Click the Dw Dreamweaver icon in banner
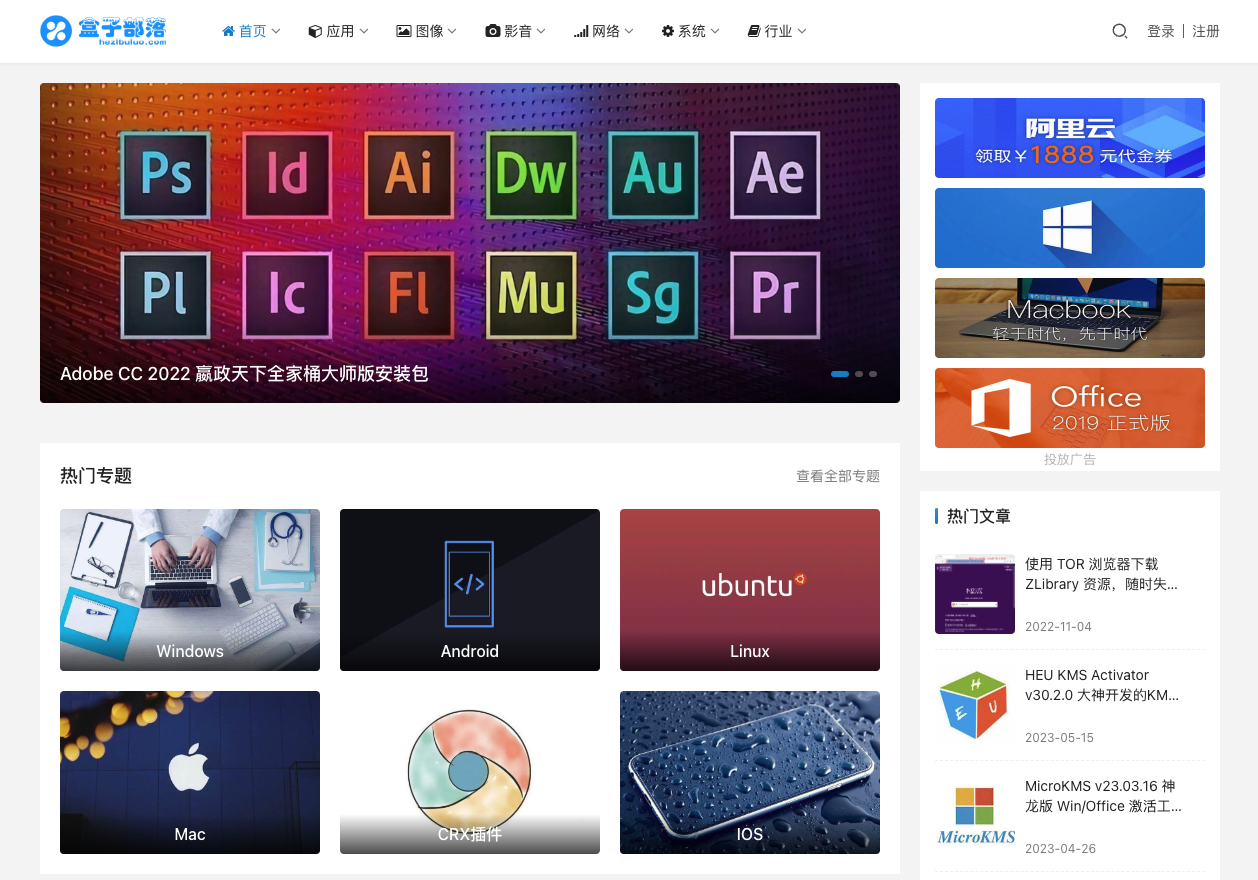This screenshot has width=1258, height=880. (532, 174)
